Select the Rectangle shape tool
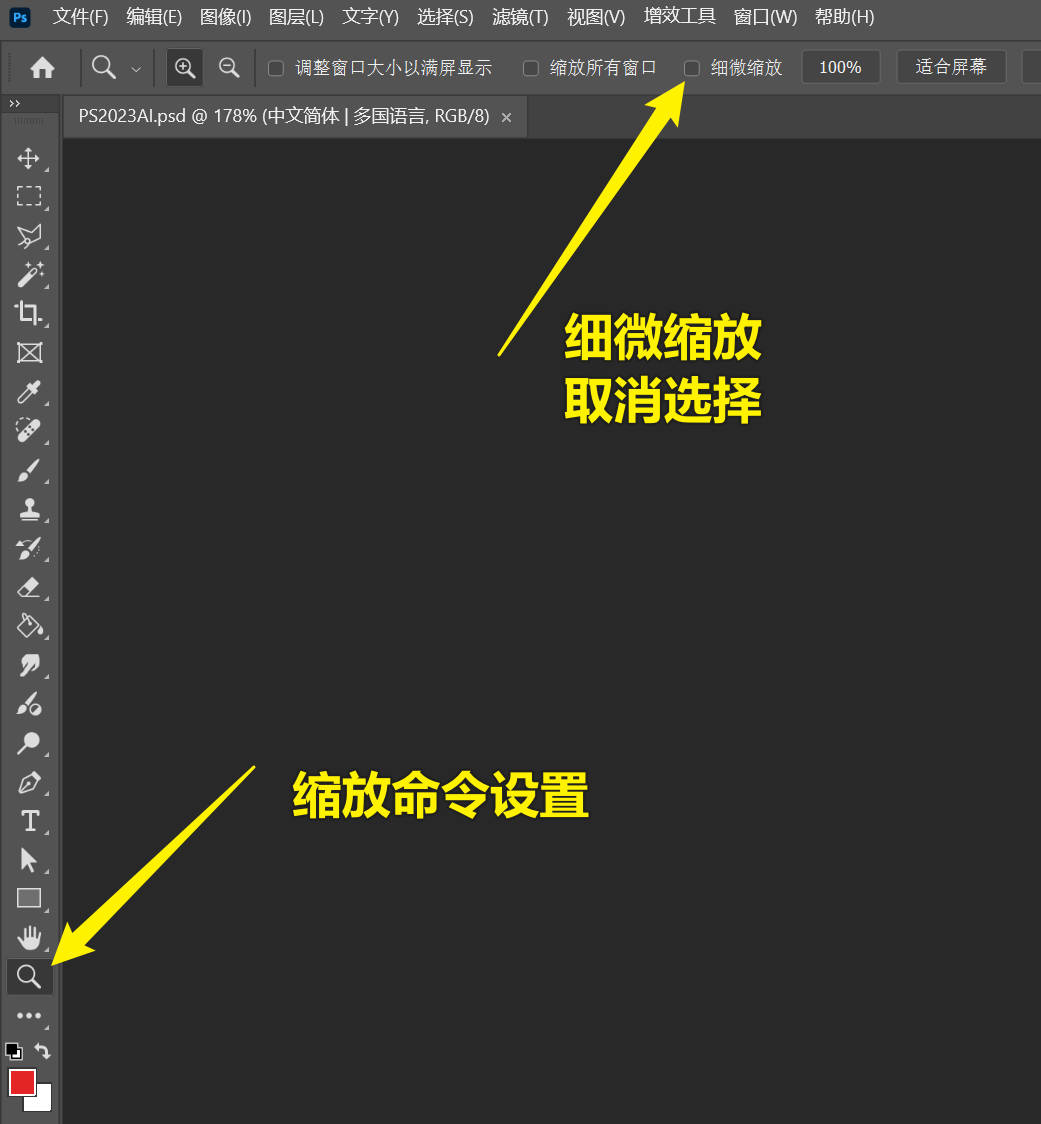The image size is (1041, 1124). tap(29, 898)
